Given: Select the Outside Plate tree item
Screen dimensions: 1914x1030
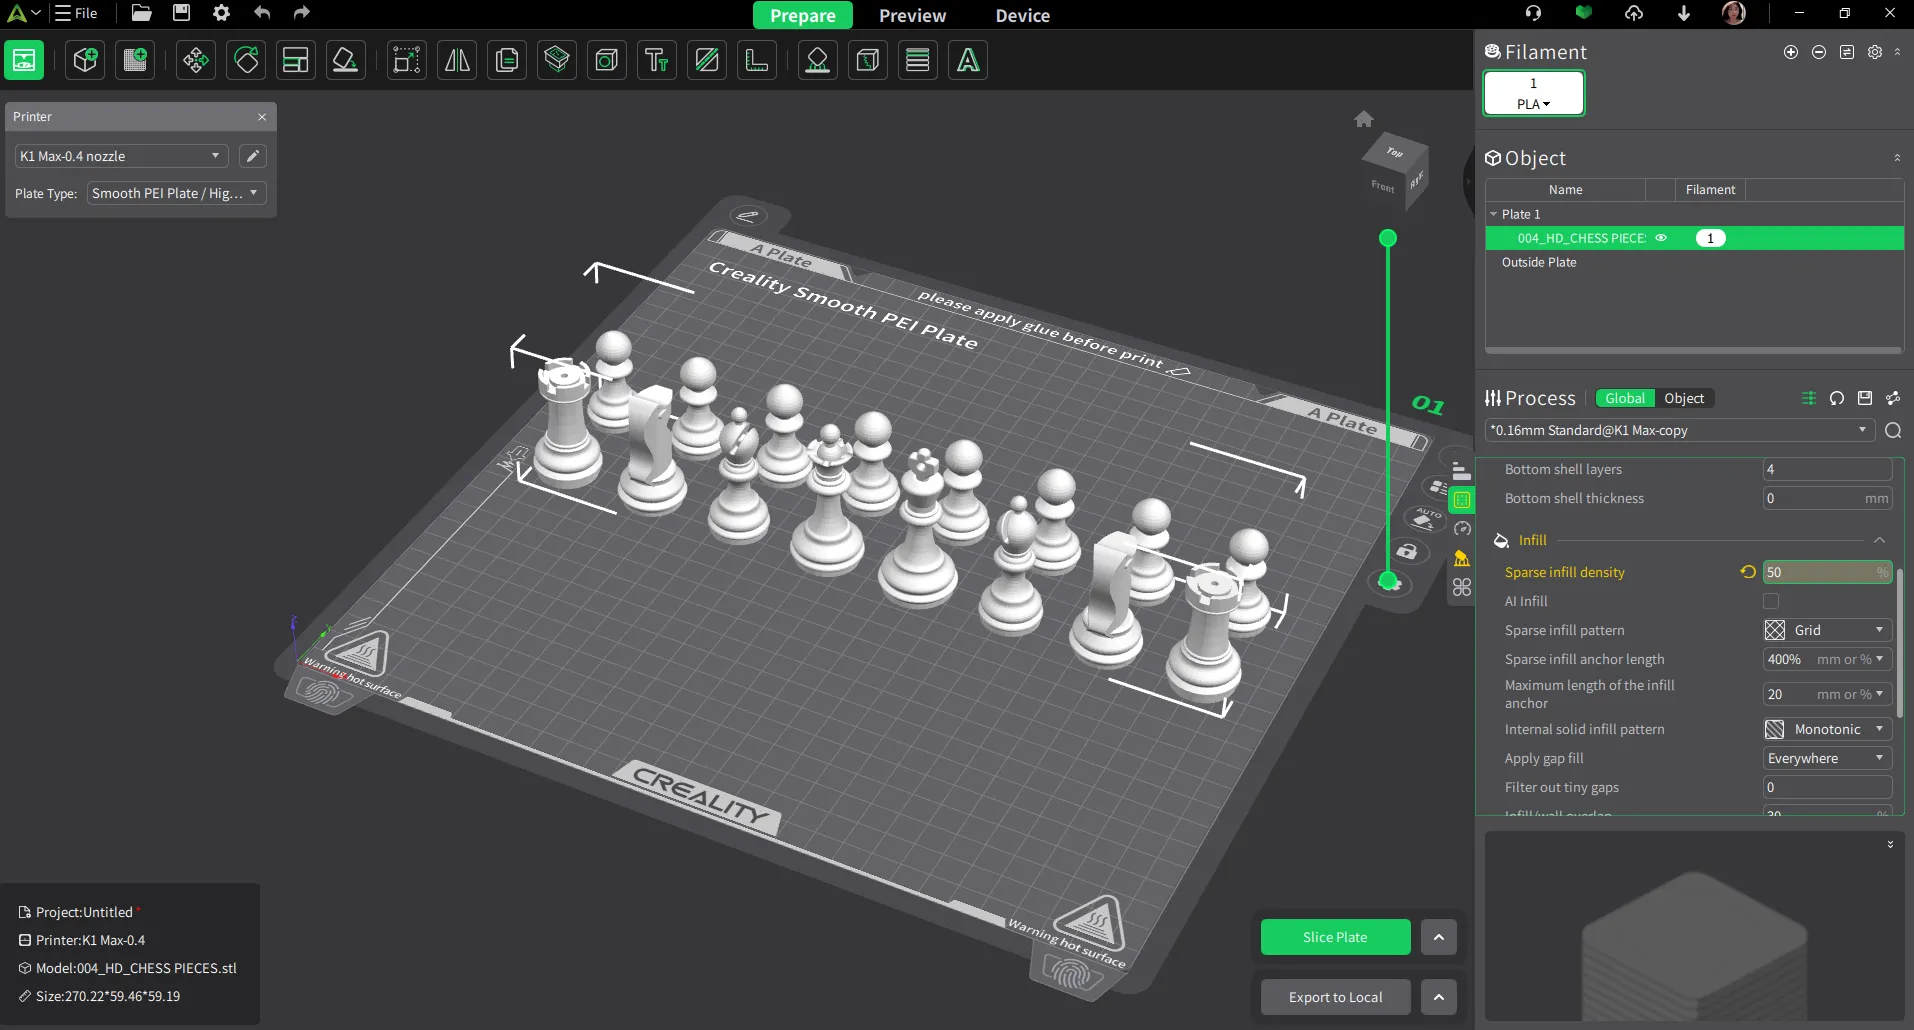Looking at the screenshot, I should (x=1538, y=262).
